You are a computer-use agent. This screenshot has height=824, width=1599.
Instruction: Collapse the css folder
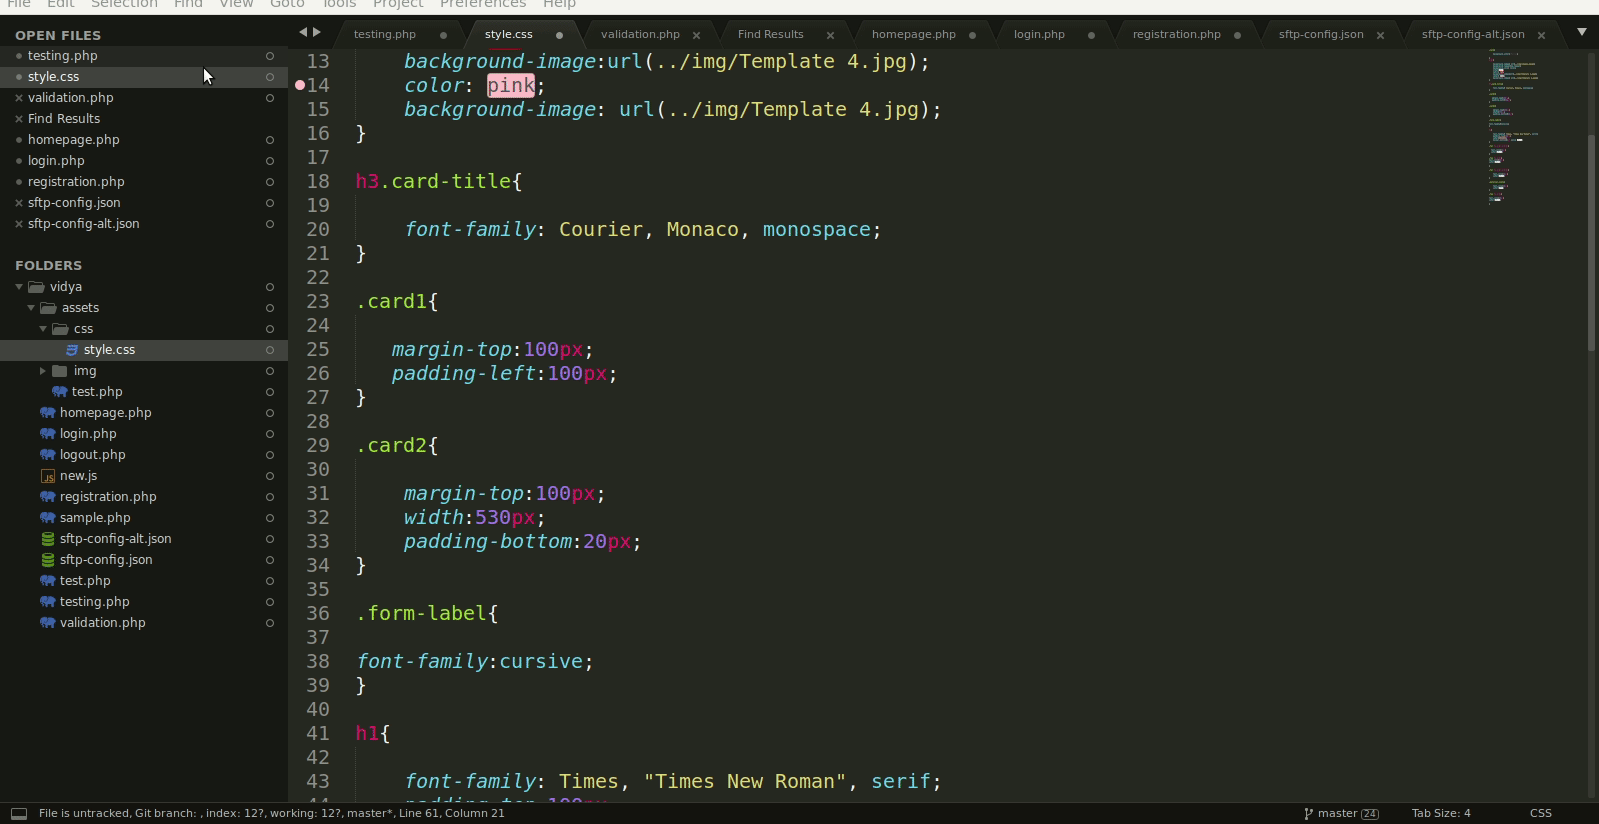(43, 329)
